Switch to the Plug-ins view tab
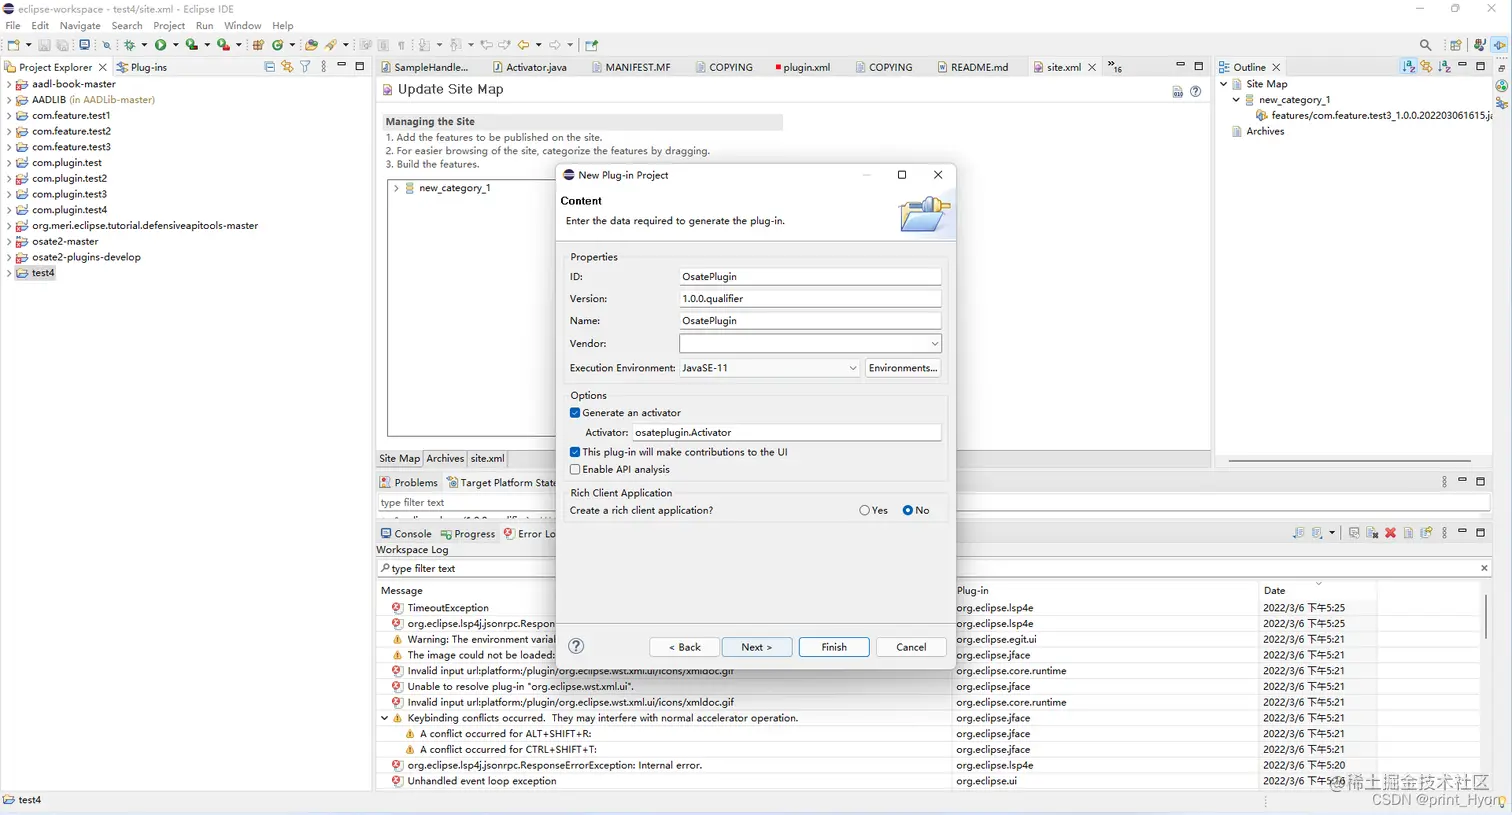This screenshot has width=1512, height=815. pyautogui.click(x=142, y=67)
